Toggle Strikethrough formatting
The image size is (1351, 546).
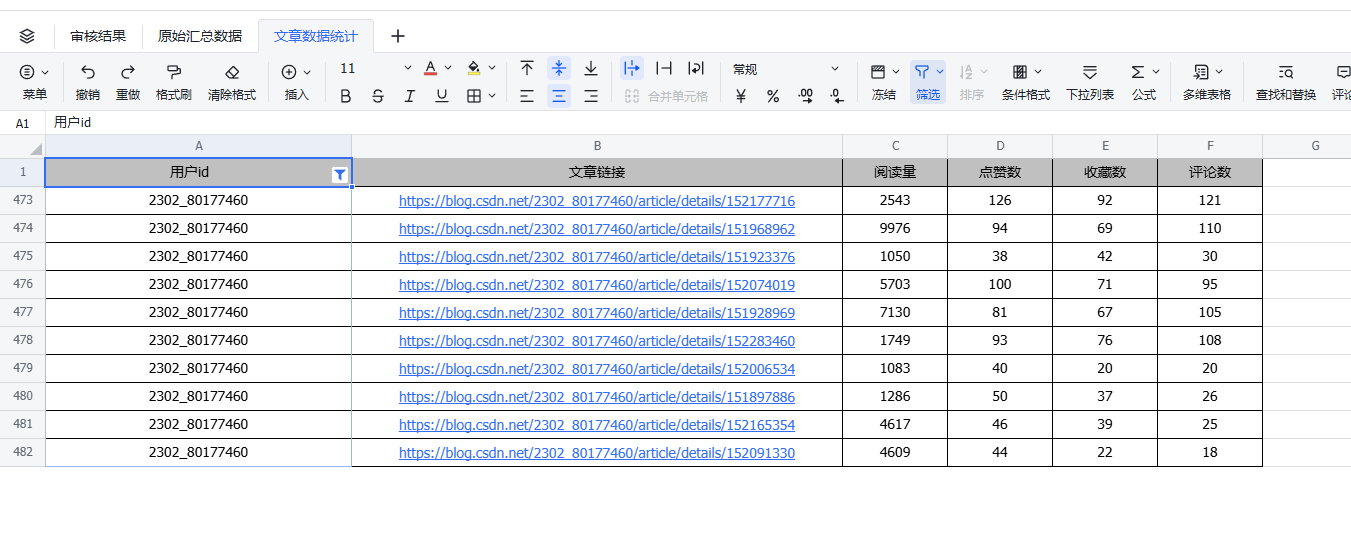[x=378, y=96]
